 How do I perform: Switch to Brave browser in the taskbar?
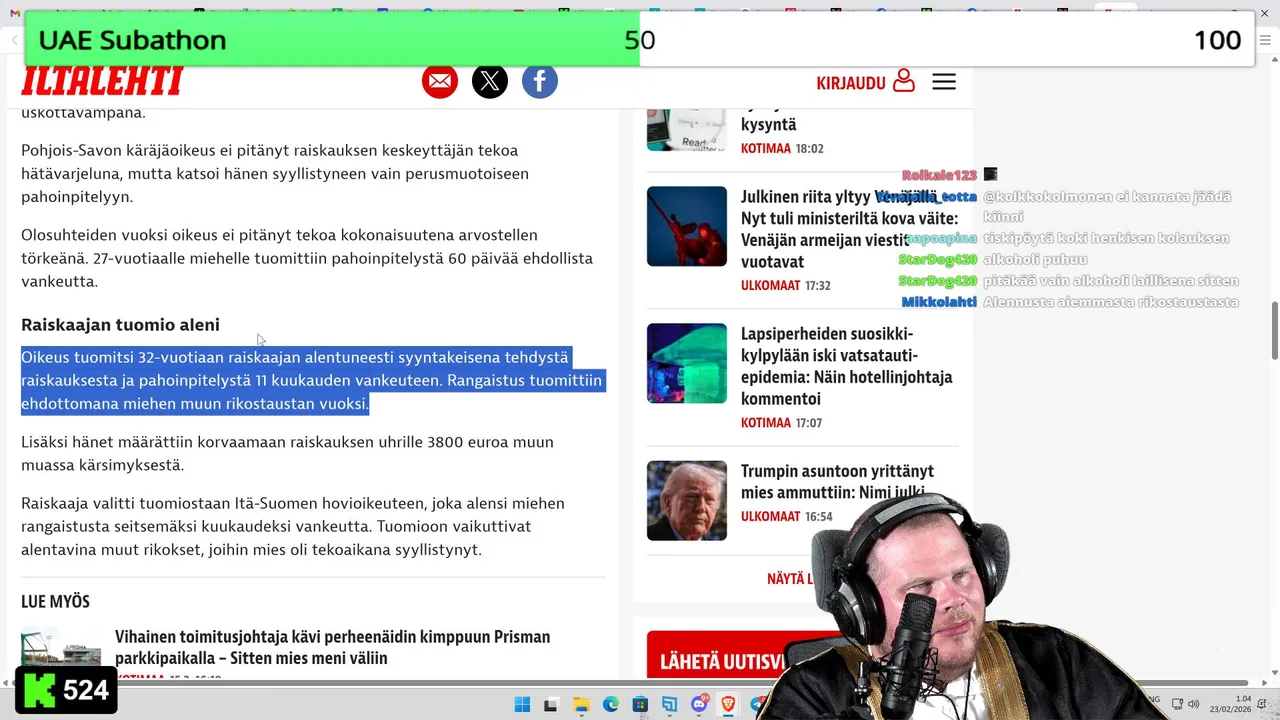(x=728, y=705)
